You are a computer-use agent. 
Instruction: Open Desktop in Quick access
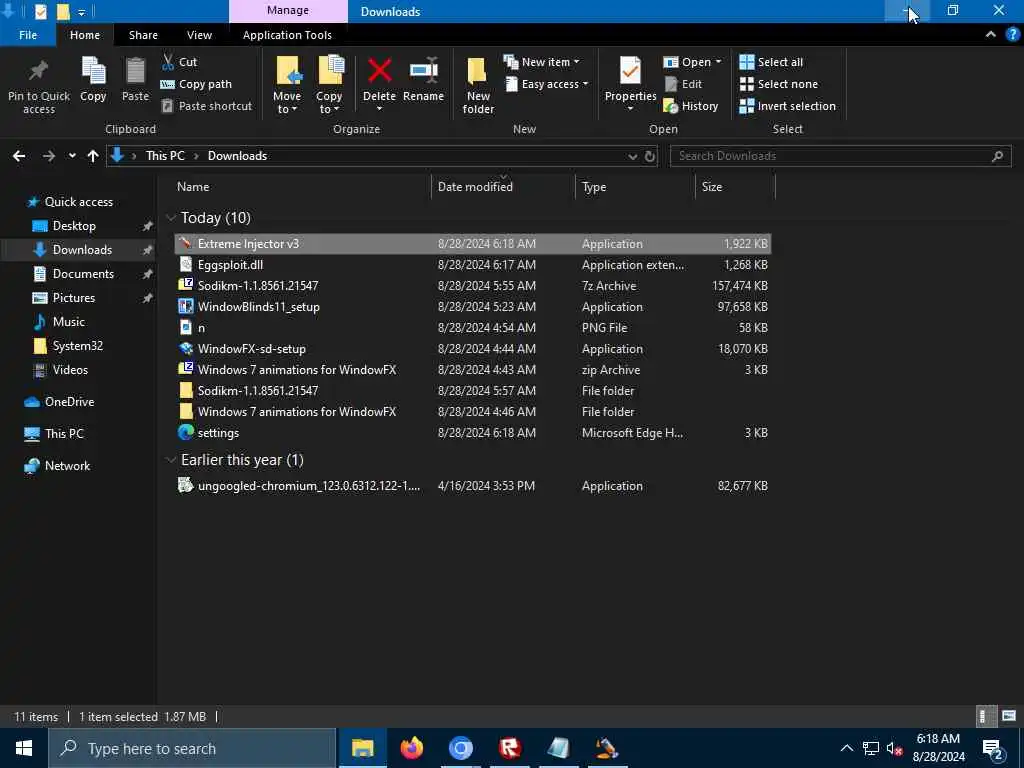pyautogui.click(x=74, y=226)
